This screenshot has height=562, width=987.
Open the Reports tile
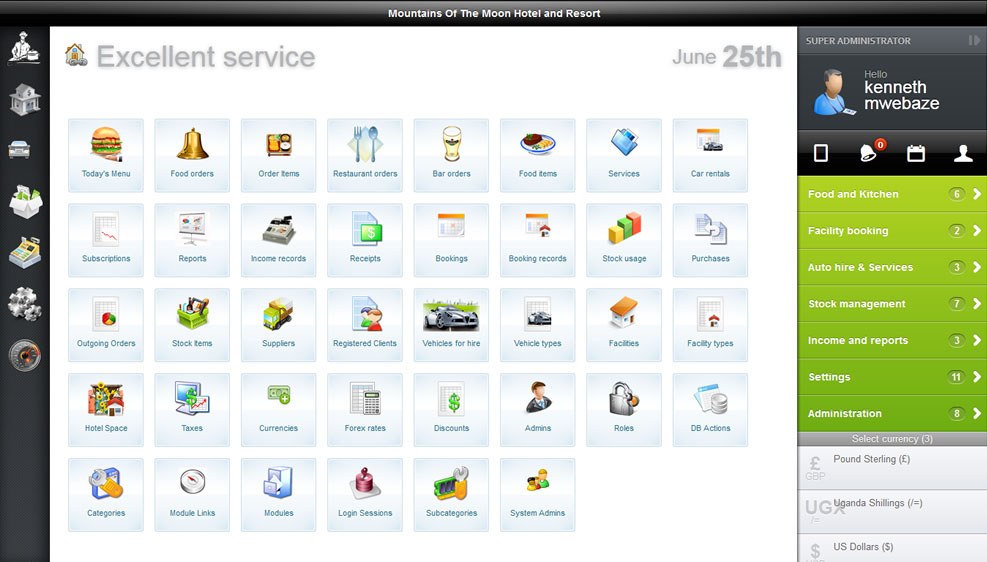(x=192, y=240)
